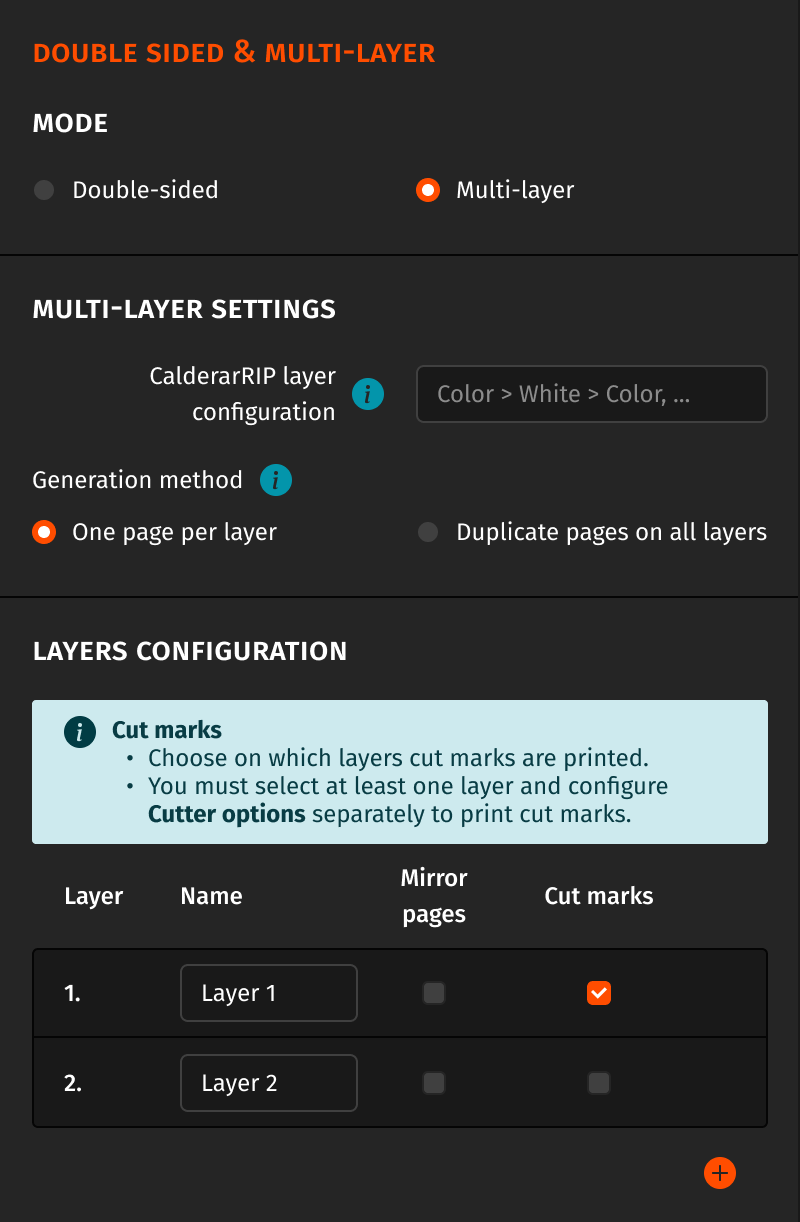
Task: Click the LAYERS CONFIGURATION section header
Action: pyautogui.click(x=189, y=650)
